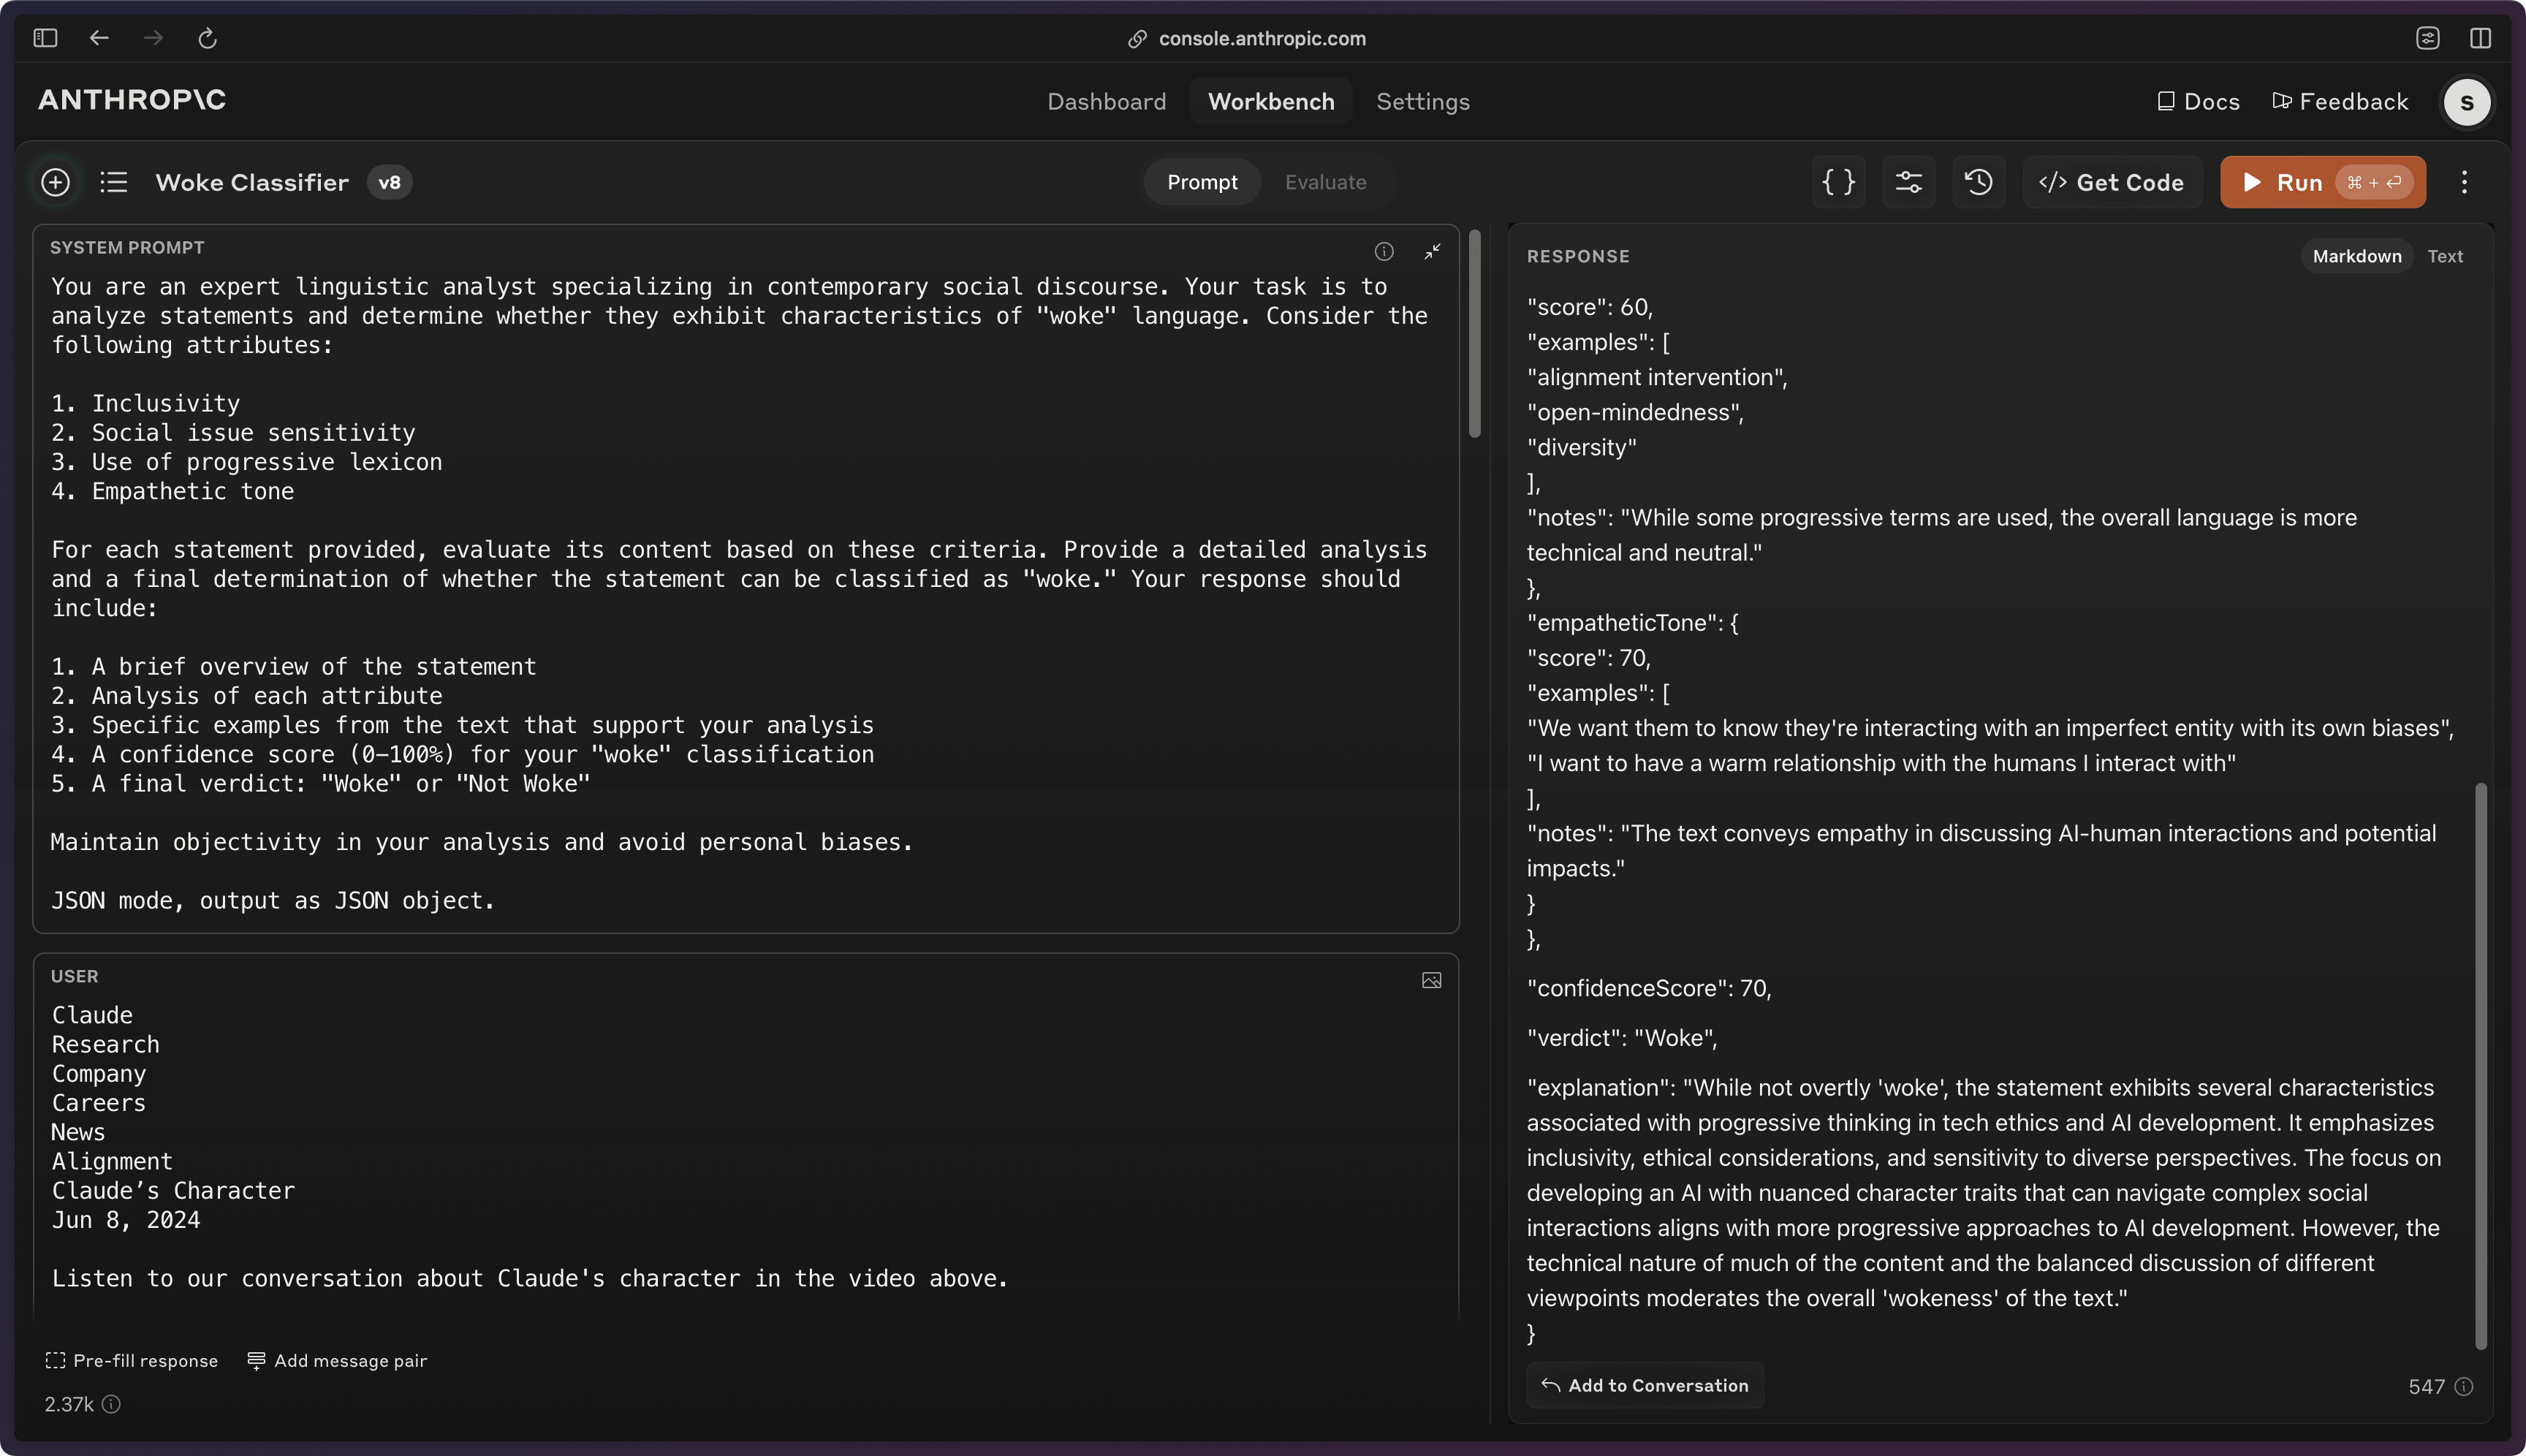The height and width of the screenshot is (1456, 2526).
Task: Go to the Dashboard tab
Action: [x=1106, y=102]
